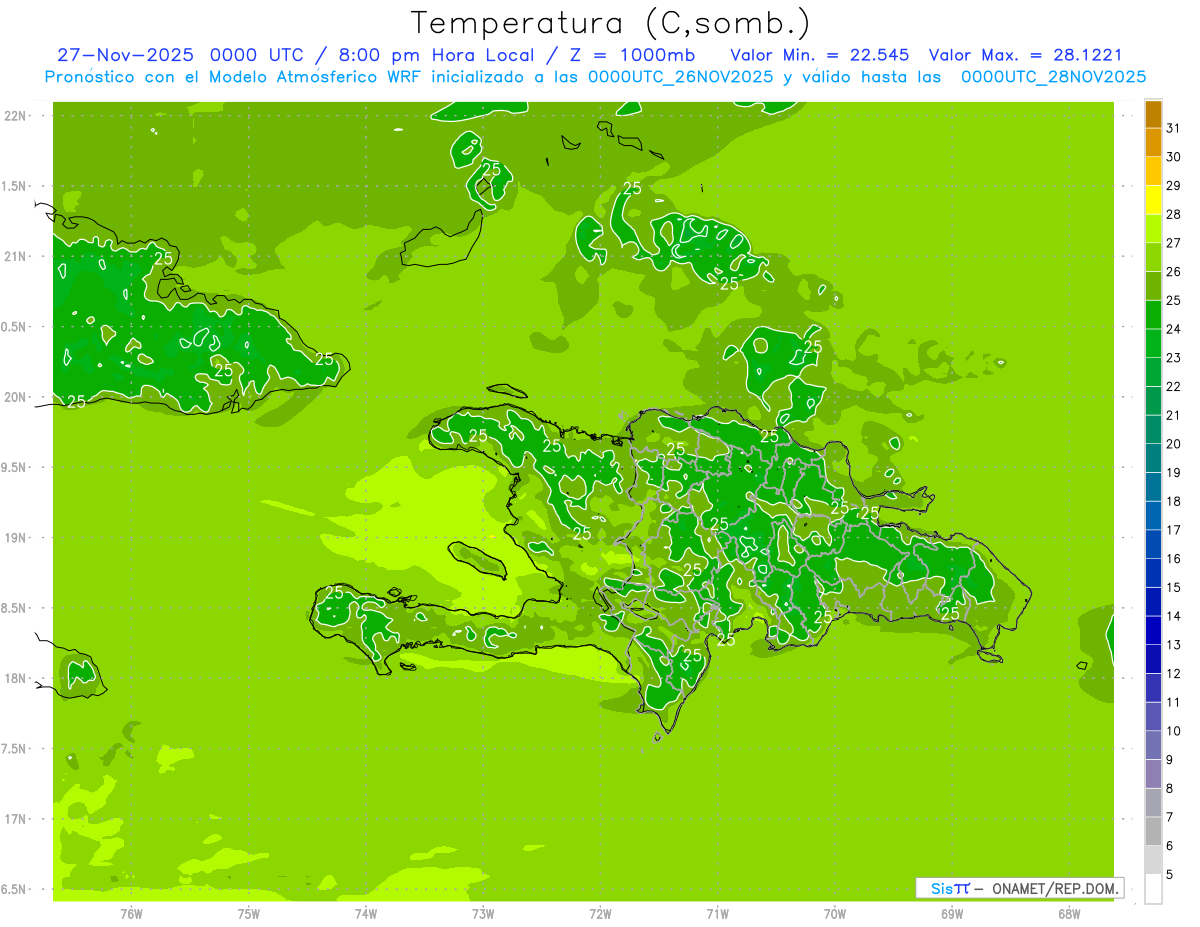The width and height of the screenshot is (1200, 927).
Task: Click the "0000UTC_28NOV2025" valid-until time
Action: tap(1053, 77)
